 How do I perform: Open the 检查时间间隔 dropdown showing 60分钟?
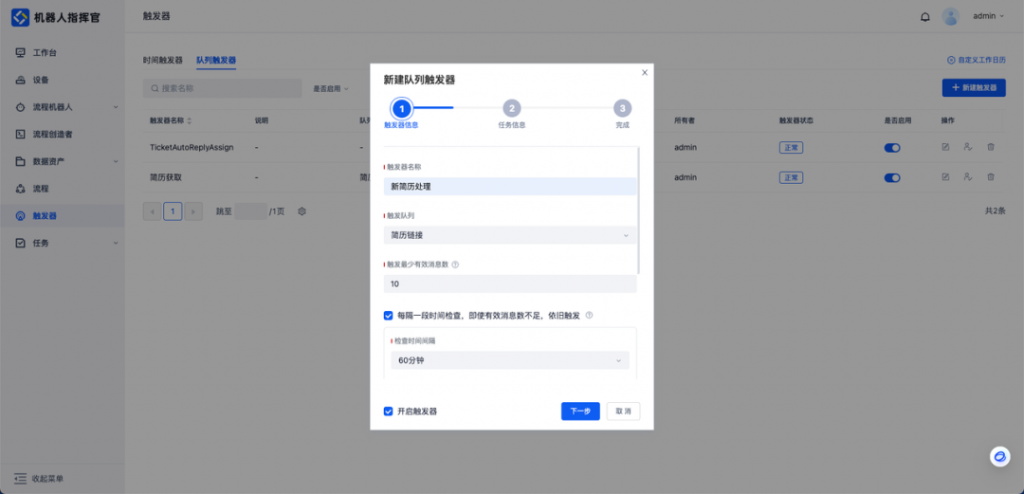point(510,360)
